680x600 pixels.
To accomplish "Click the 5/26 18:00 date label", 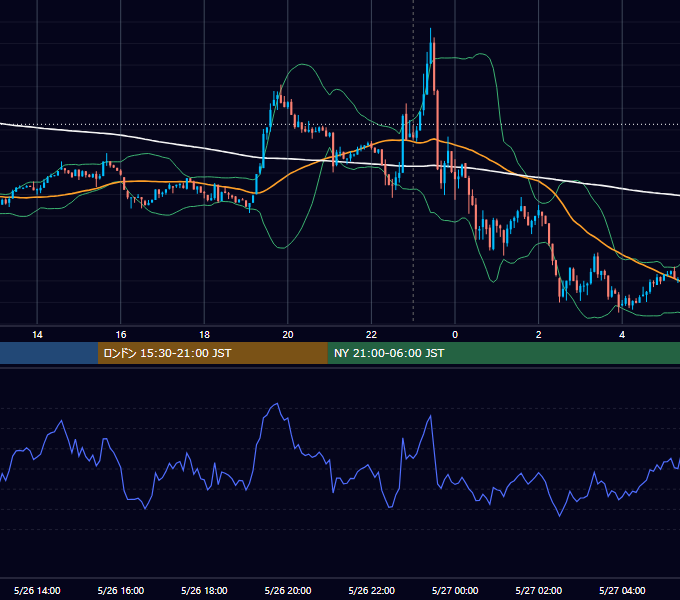I will pyautogui.click(x=204, y=590).
